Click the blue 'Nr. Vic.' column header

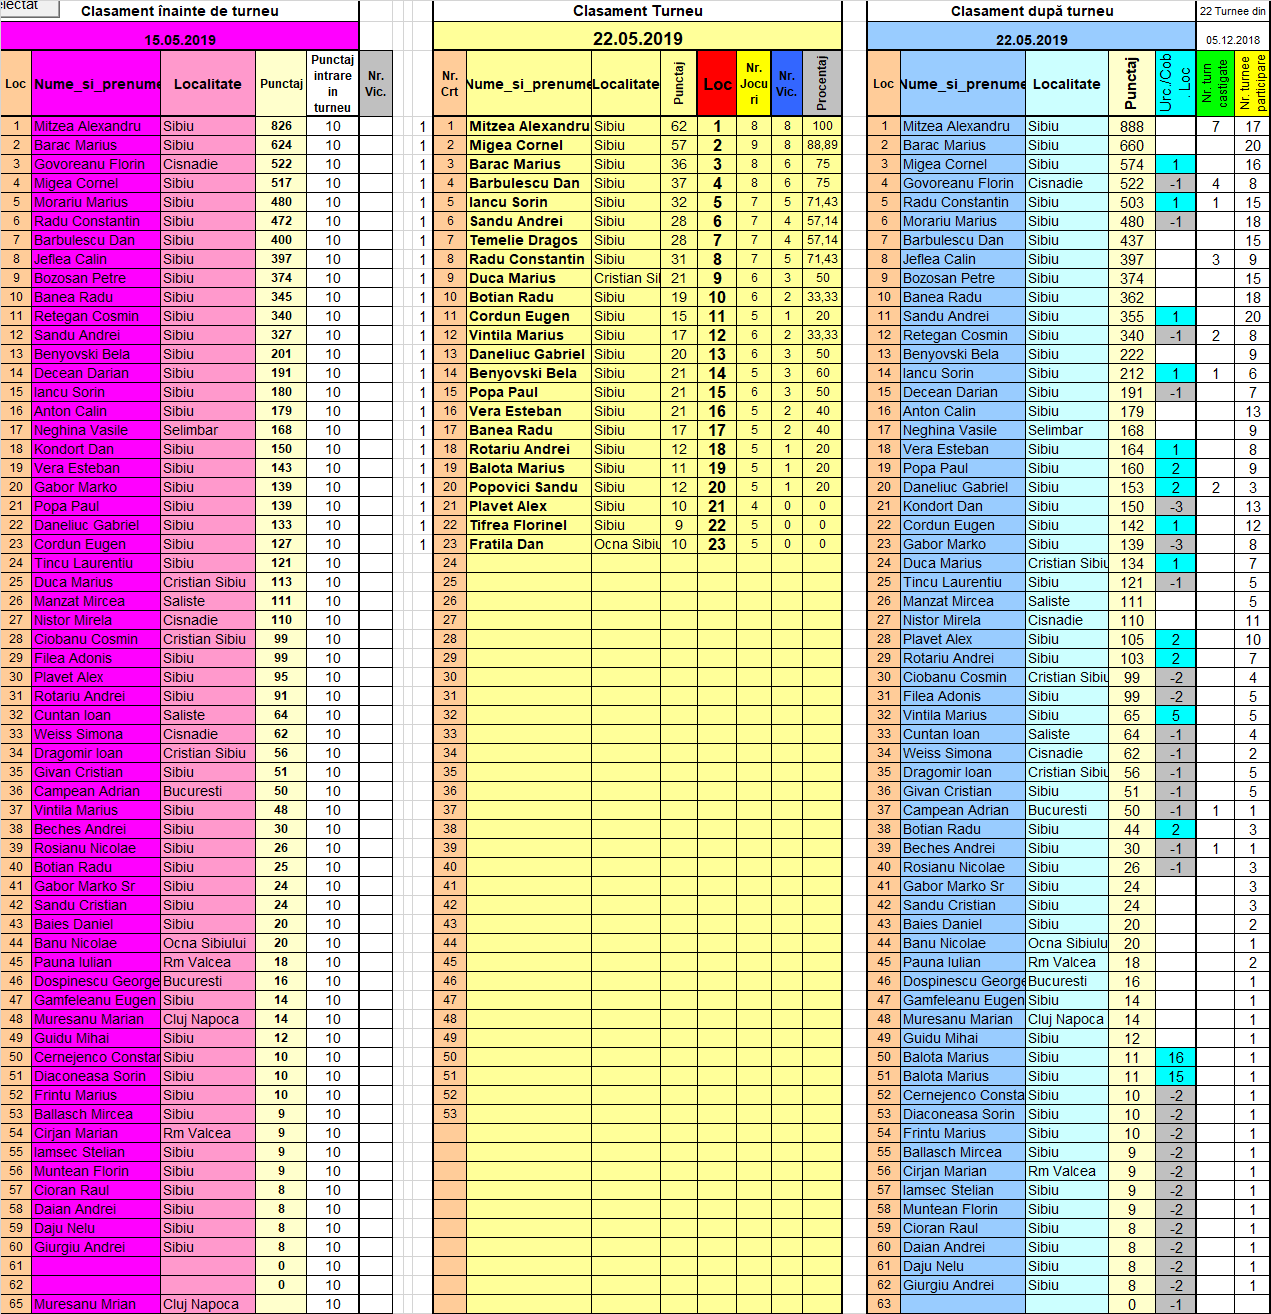point(787,84)
